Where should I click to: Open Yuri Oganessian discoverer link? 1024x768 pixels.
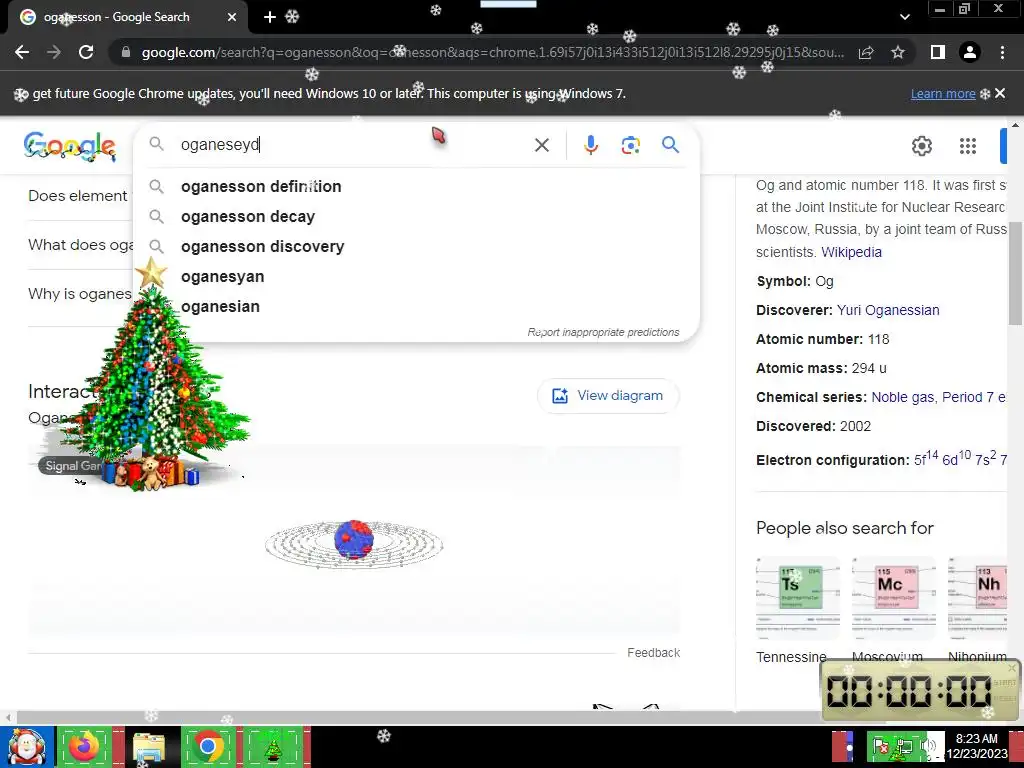coord(888,310)
